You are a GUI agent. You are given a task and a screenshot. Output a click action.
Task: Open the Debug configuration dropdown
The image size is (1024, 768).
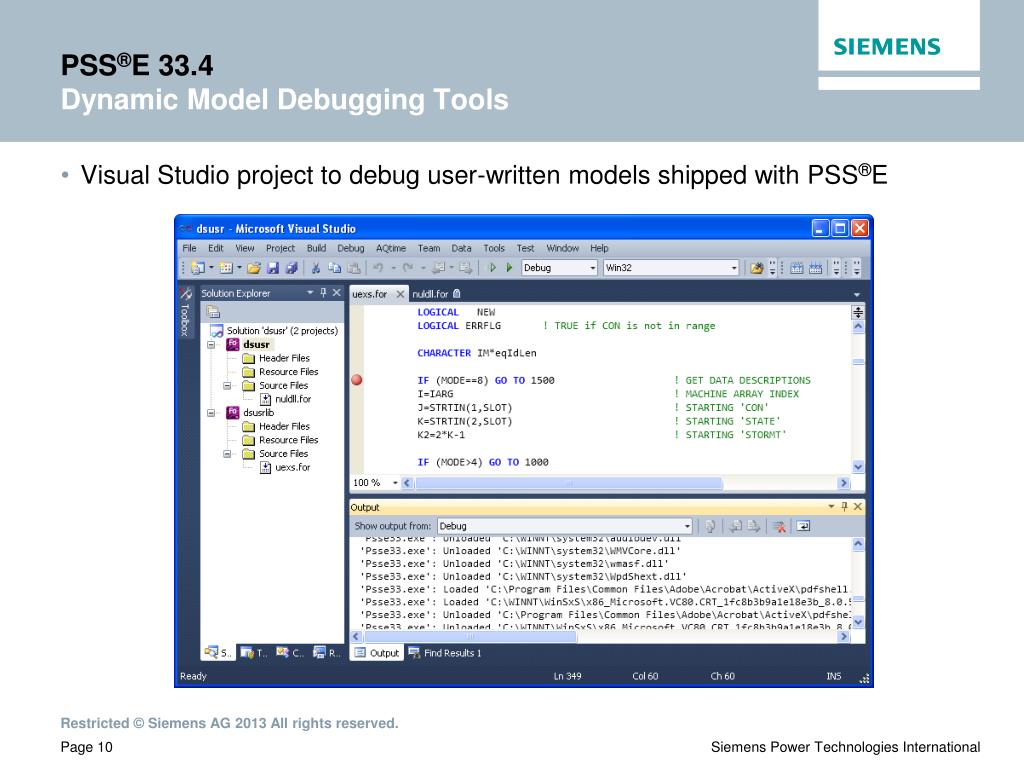[x=593, y=268]
